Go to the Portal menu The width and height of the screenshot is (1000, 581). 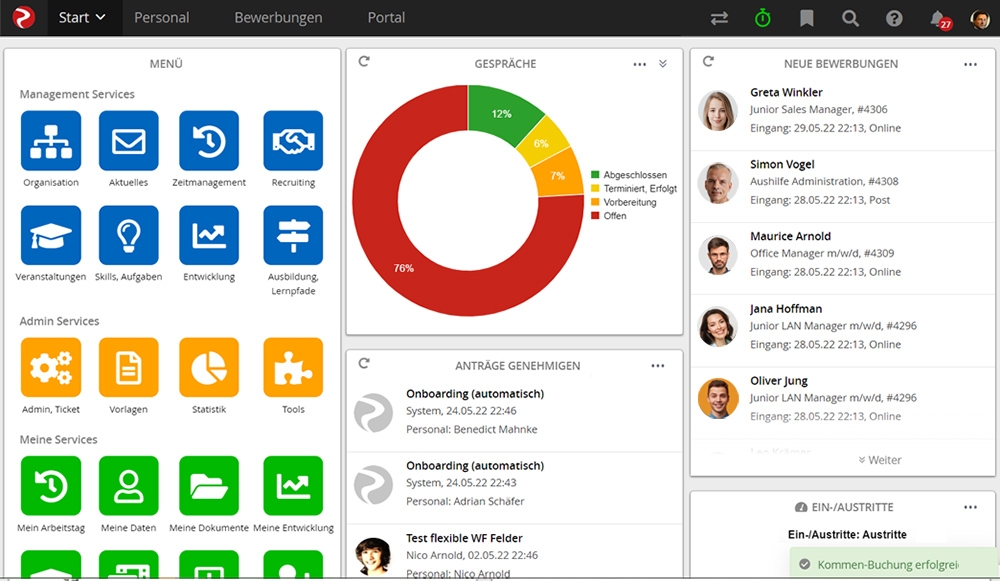point(386,18)
